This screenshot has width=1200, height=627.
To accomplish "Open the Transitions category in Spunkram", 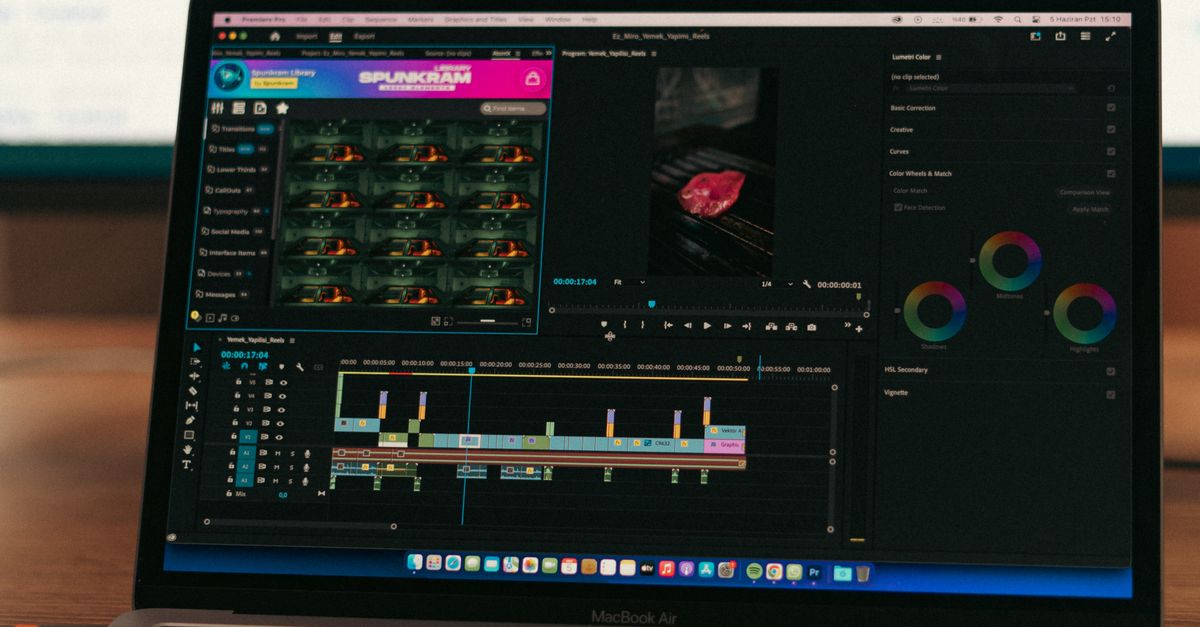I will click(238, 129).
